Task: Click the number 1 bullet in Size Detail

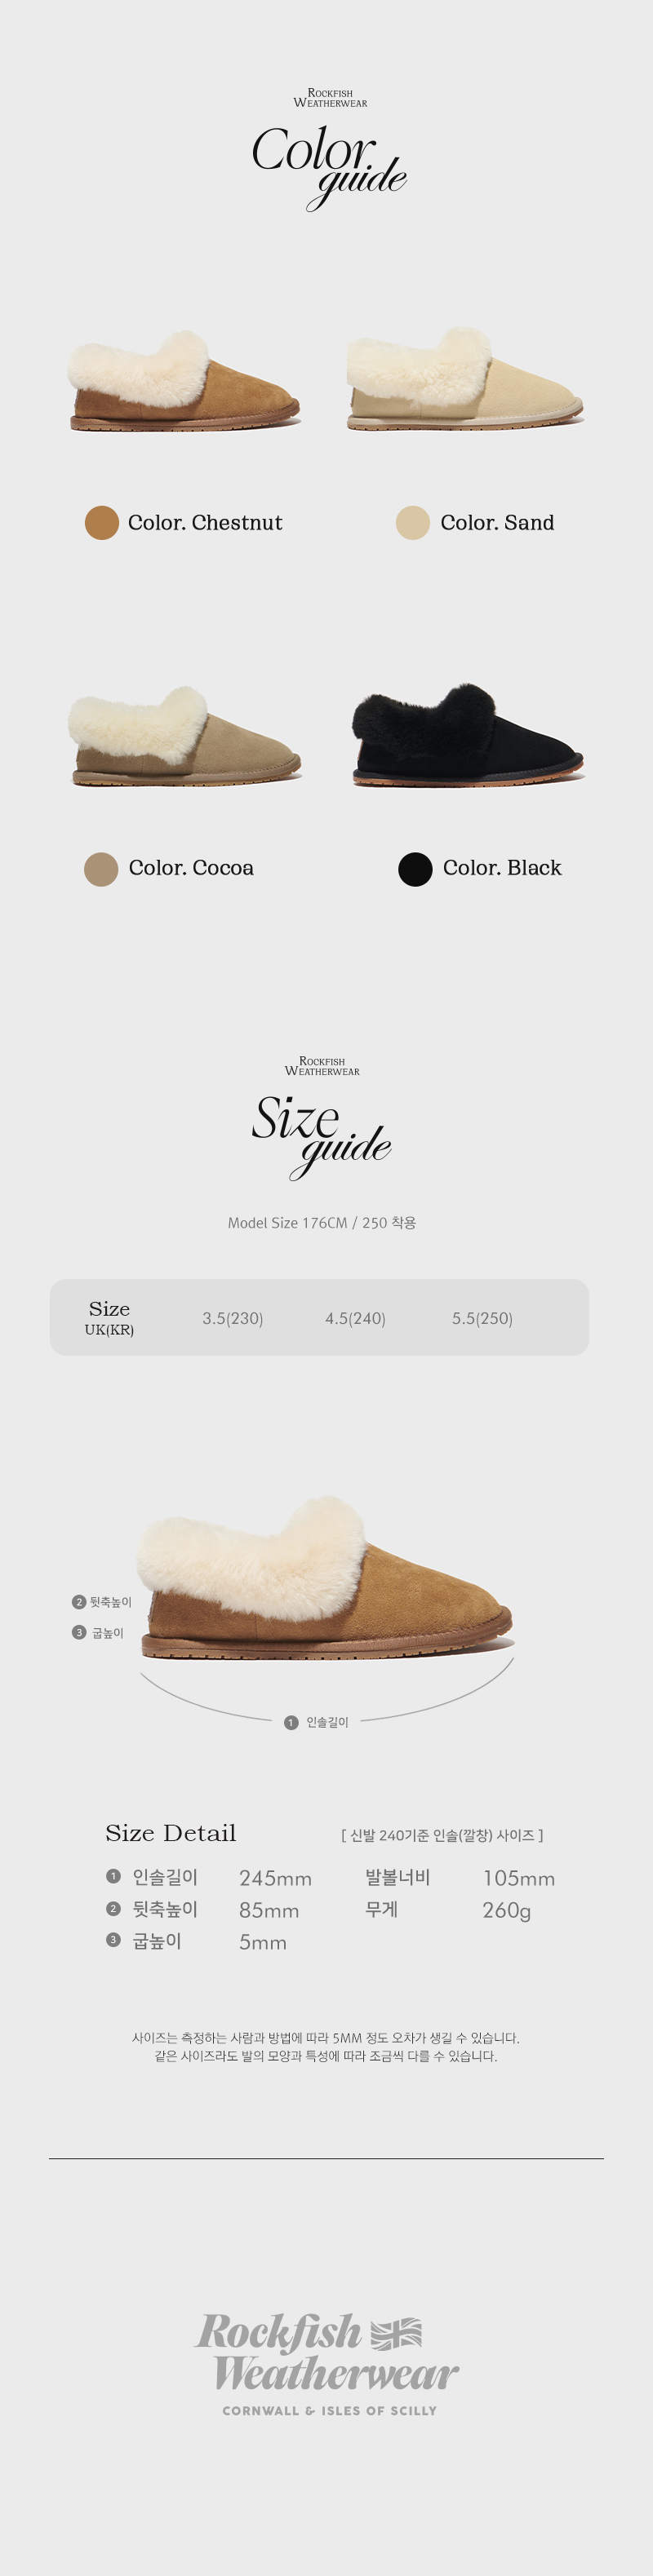Action: click(x=113, y=1876)
